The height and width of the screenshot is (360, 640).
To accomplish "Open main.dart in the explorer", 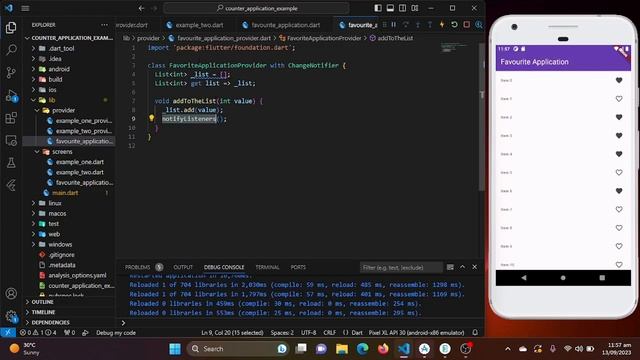I will pos(65,193).
